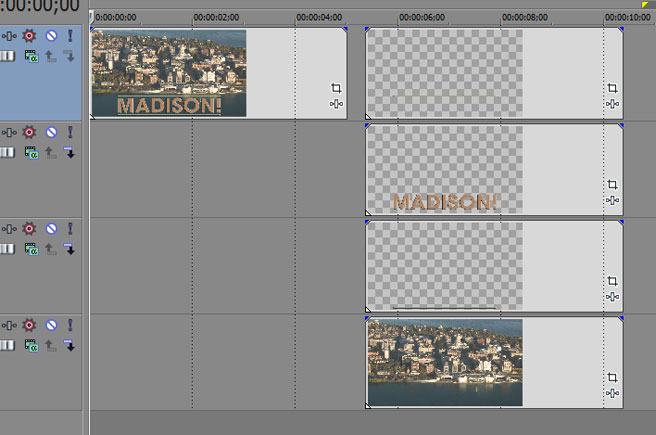Viewport: 656px width, 435px height.
Task: Click ruler at 00:00:08:00
Action: (x=525, y=18)
